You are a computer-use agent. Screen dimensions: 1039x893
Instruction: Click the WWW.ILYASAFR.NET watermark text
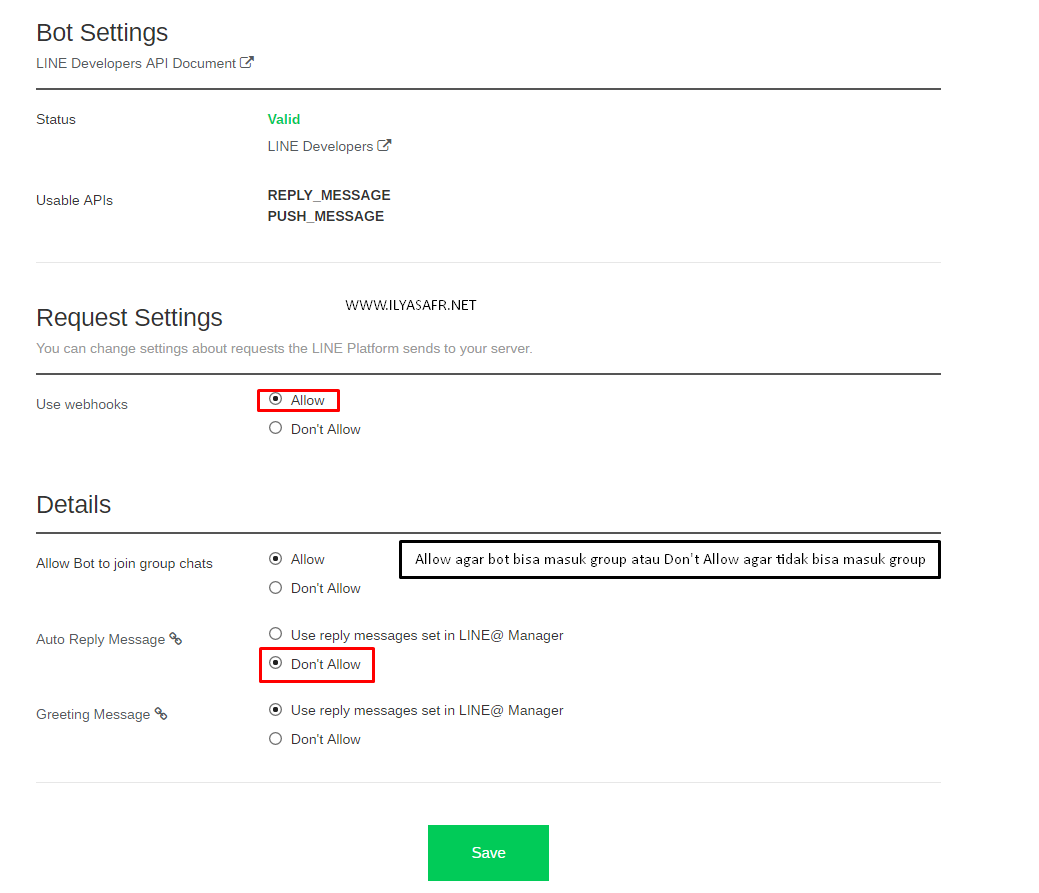(411, 305)
